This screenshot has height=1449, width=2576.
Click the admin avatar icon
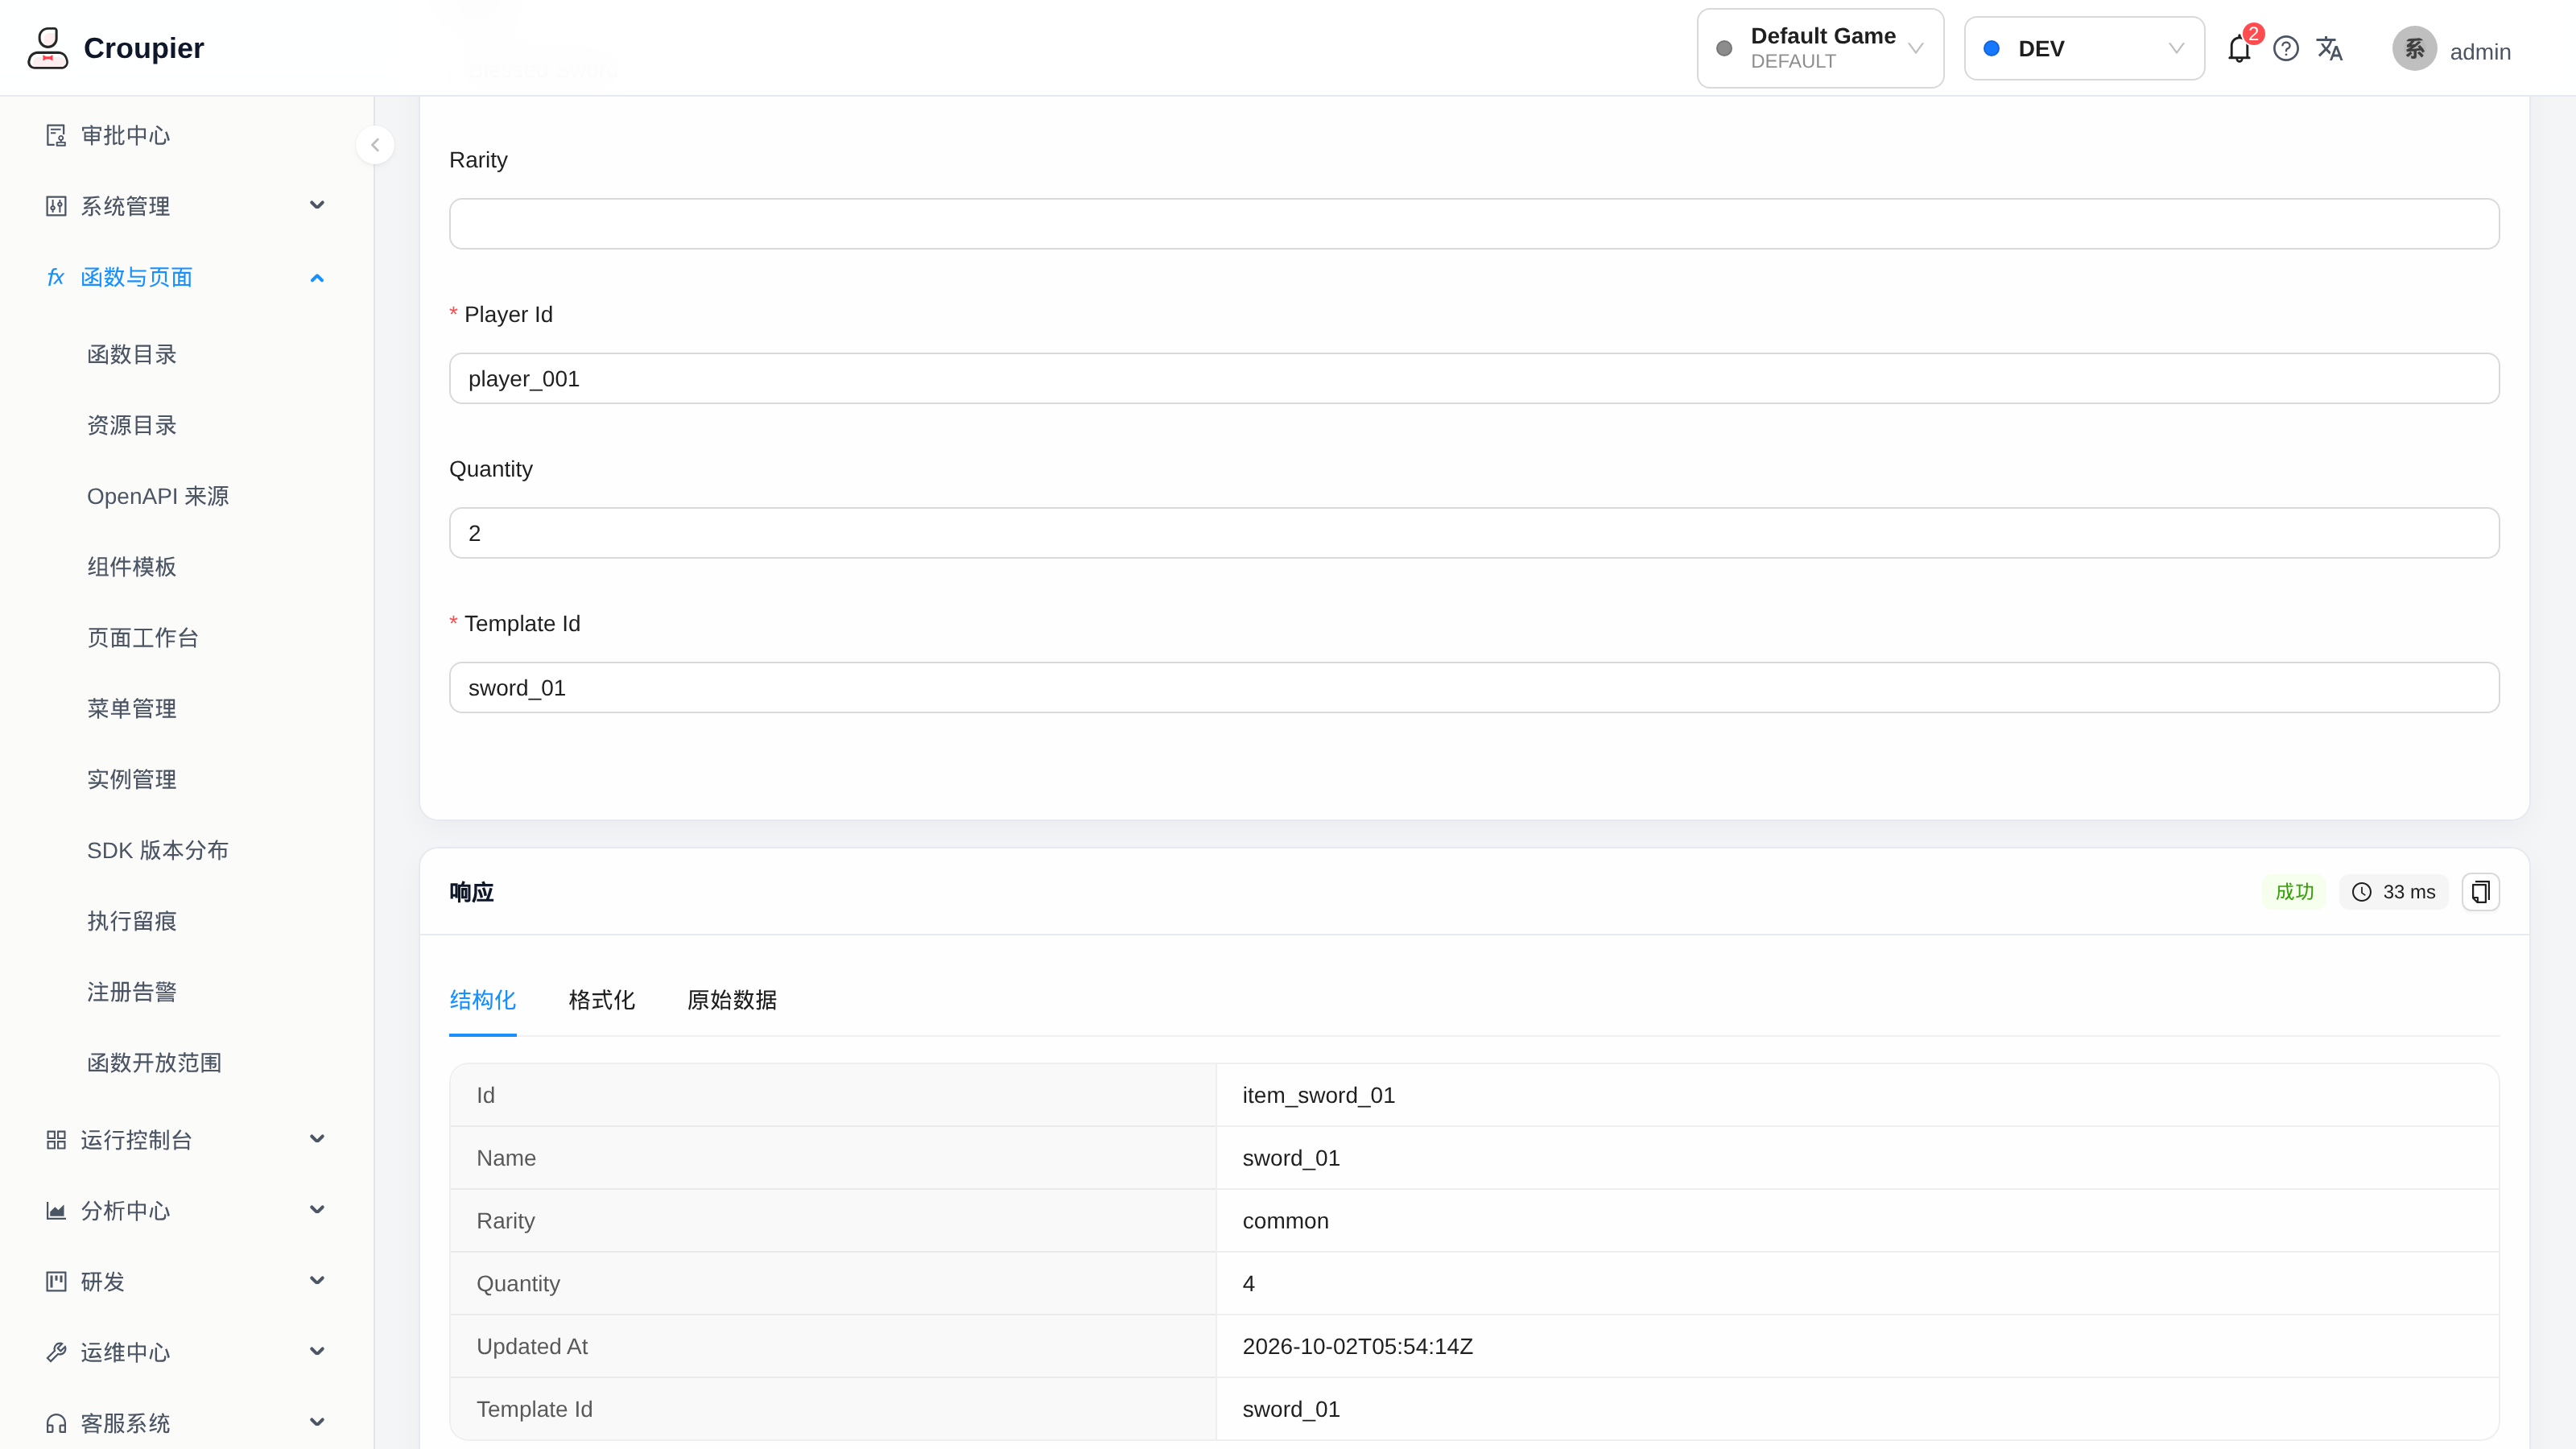2414,49
